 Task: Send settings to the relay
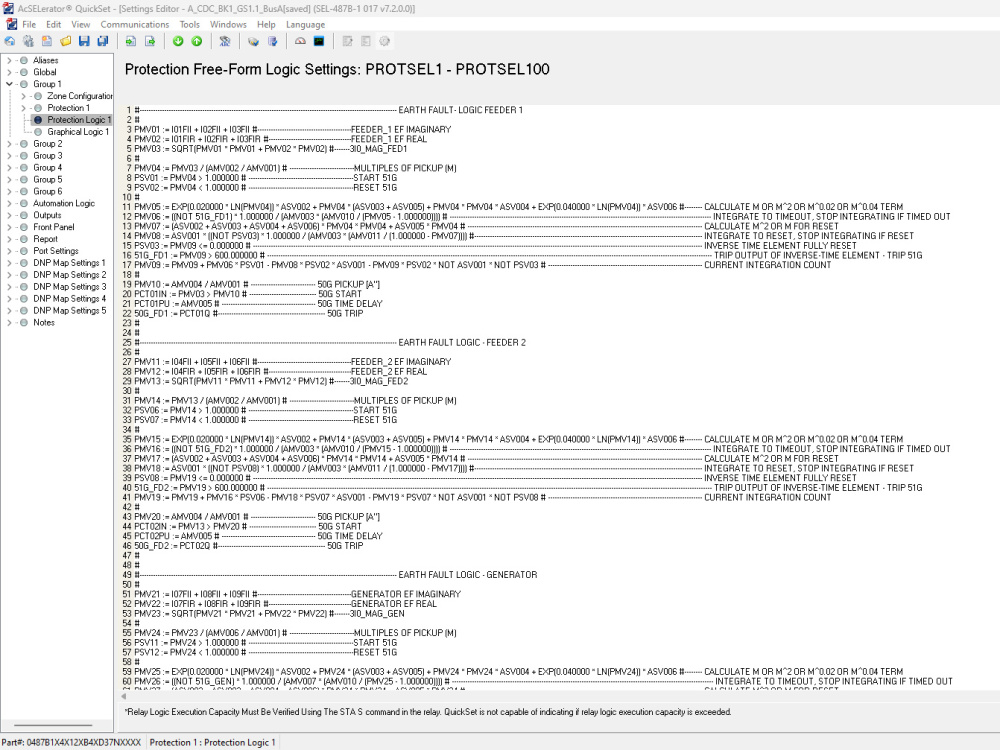[196, 41]
